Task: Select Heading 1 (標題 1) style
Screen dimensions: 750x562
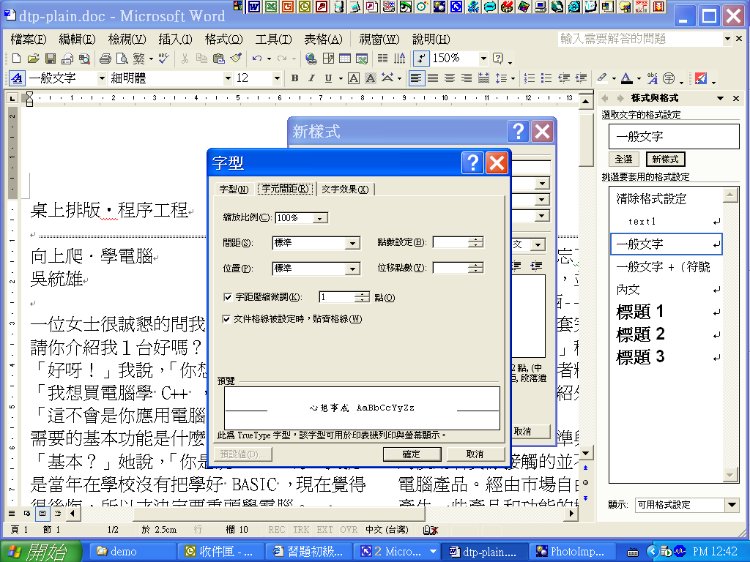Action: (x=667, y=312)
